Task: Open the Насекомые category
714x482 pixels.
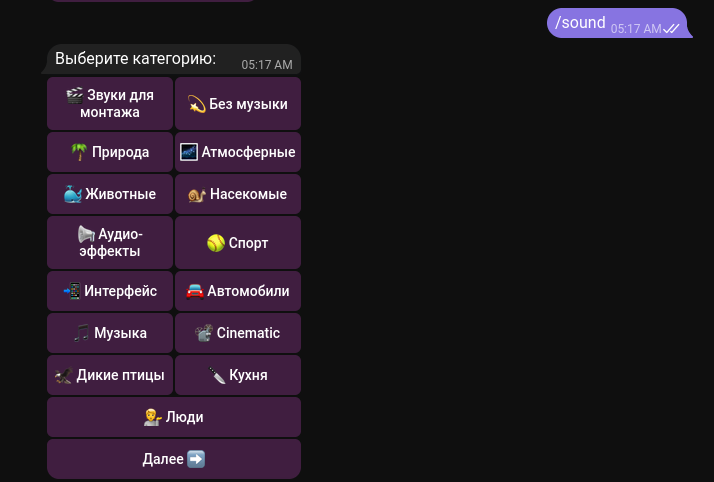Action: [x=238, y=194]
